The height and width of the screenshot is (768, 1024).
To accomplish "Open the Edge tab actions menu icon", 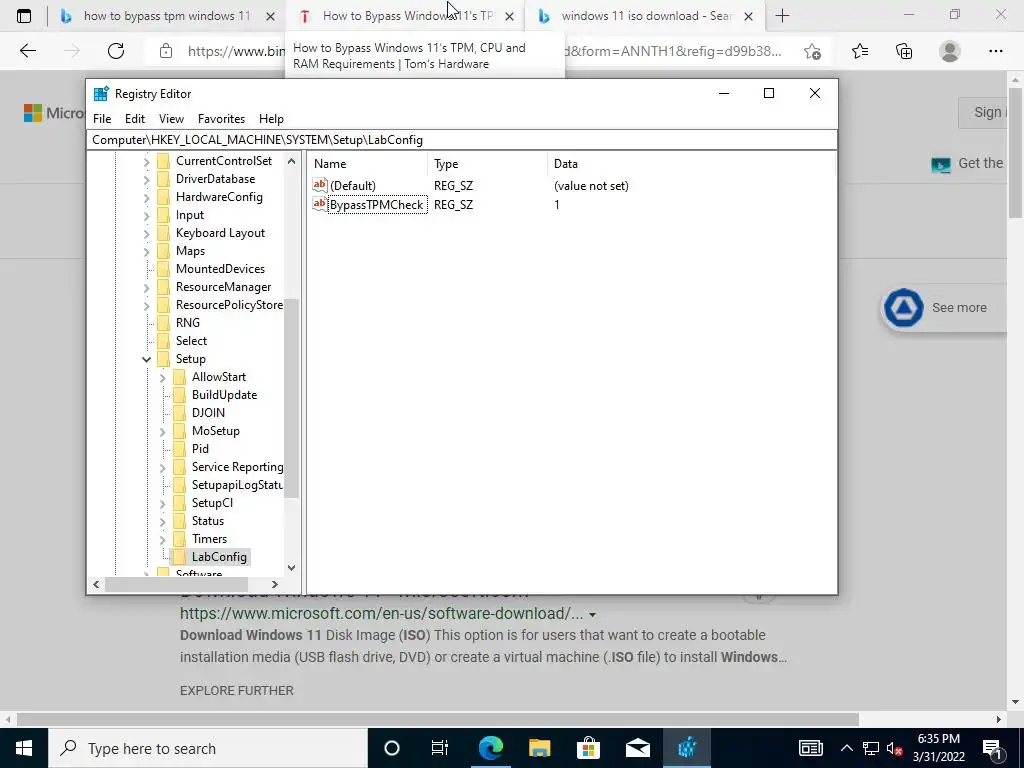I will coord(24,16).
